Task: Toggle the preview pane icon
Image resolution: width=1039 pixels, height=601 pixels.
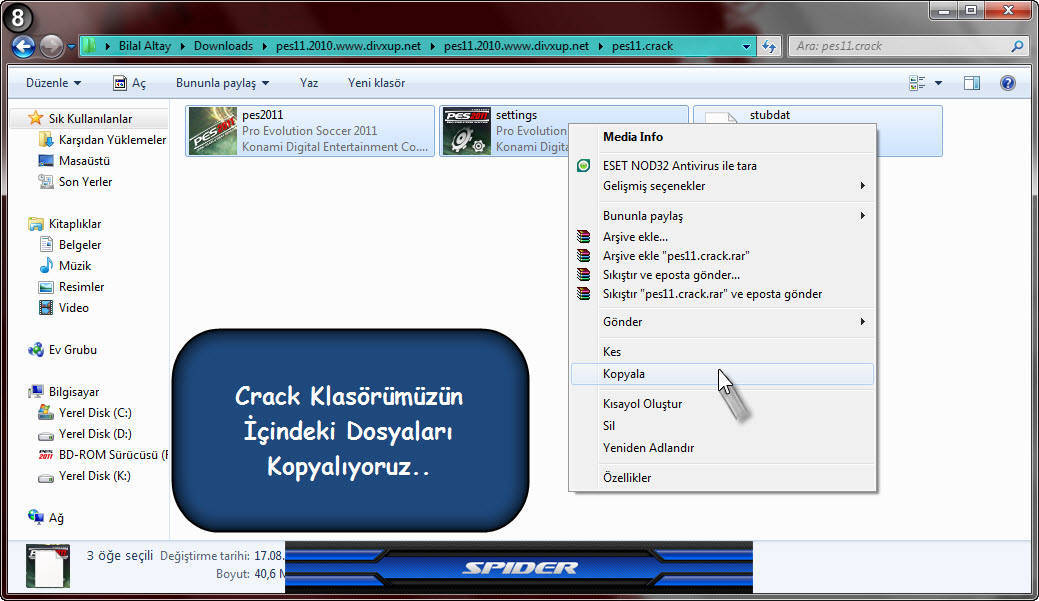Action: 972,83
